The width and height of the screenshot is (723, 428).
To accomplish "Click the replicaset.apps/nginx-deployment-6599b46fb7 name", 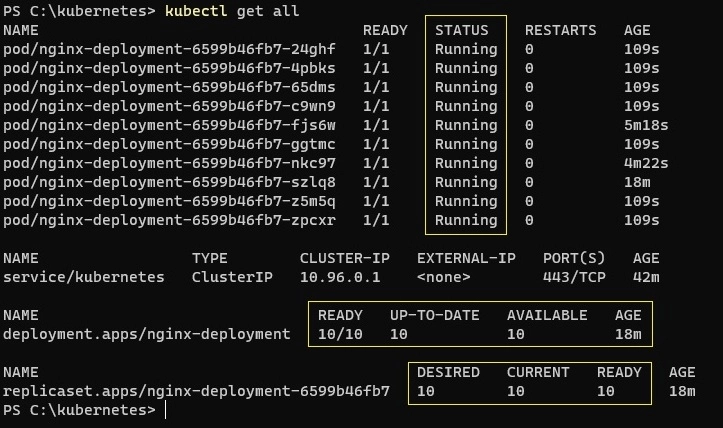I will pos(196,391).
